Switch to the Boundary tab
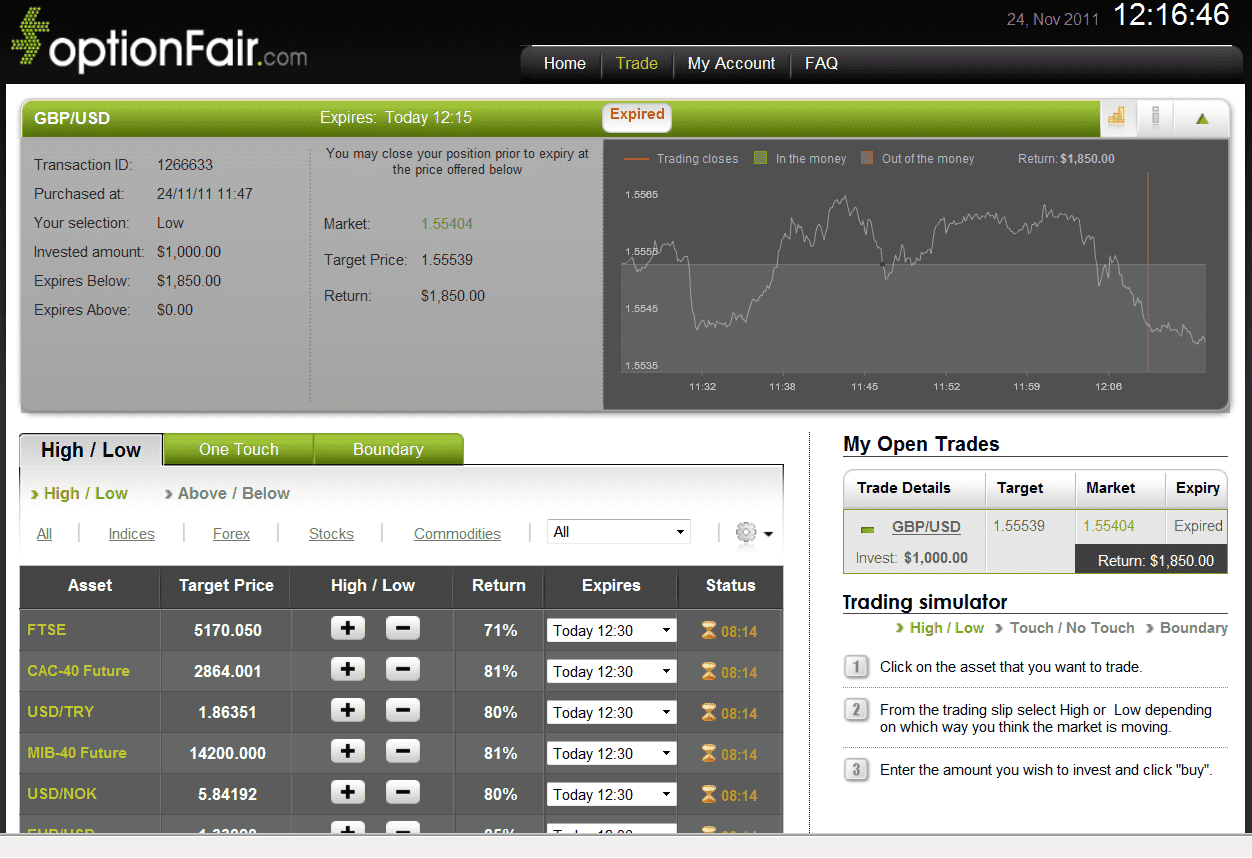This screenshot has height=858, width=1252. point(388,450)
